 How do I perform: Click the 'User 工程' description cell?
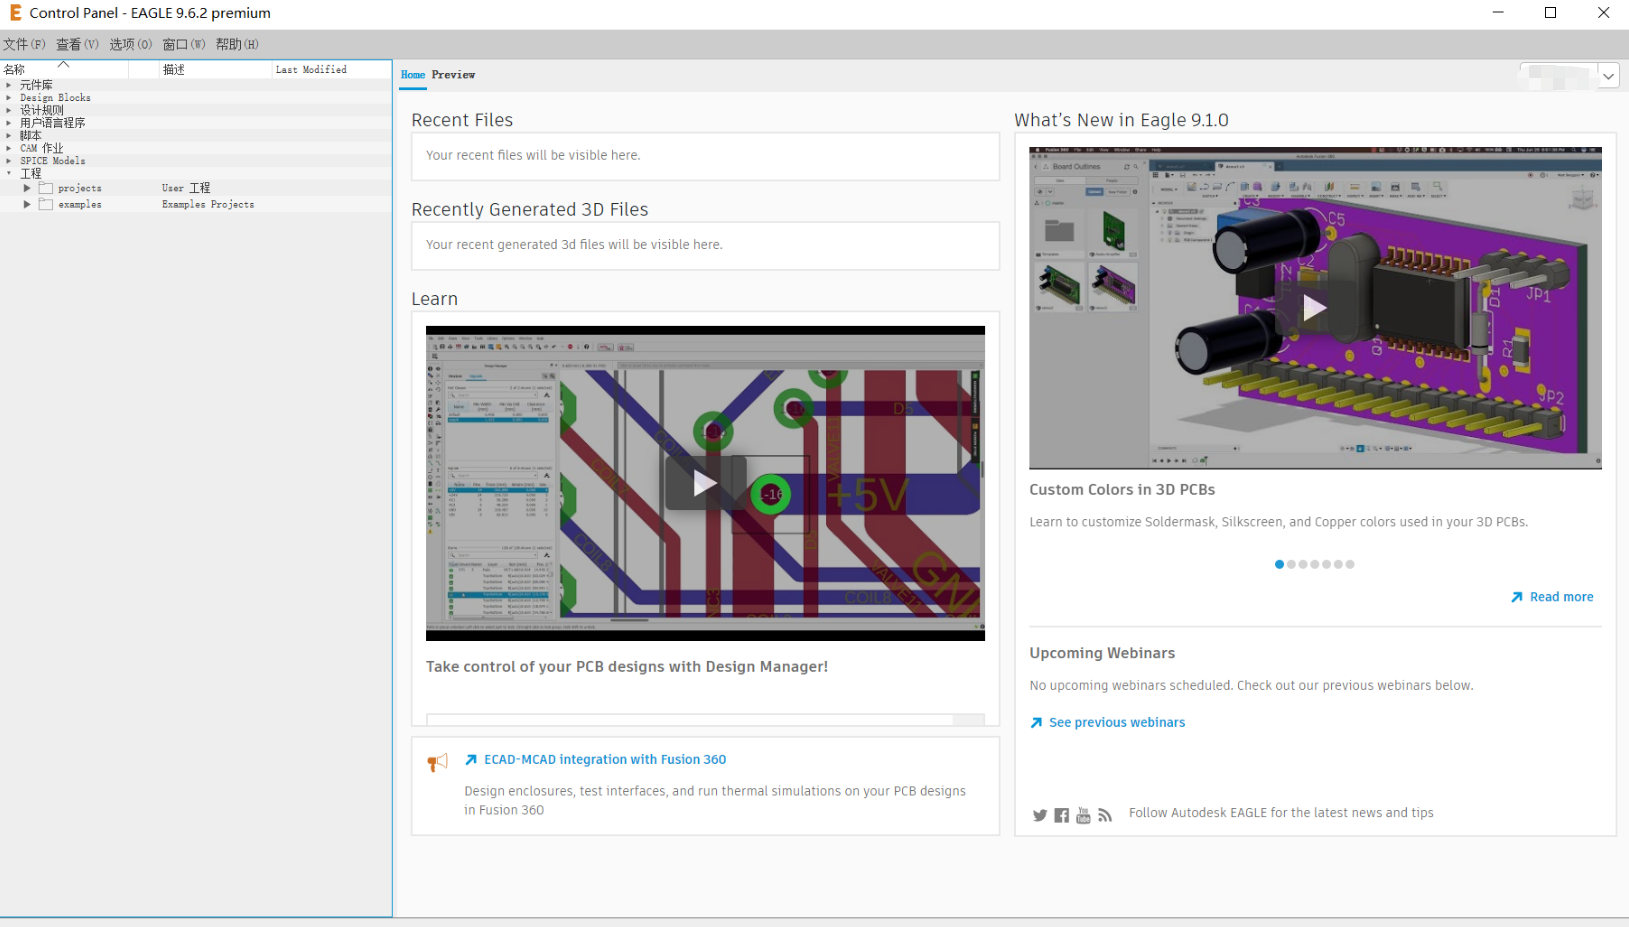(186, 188)
